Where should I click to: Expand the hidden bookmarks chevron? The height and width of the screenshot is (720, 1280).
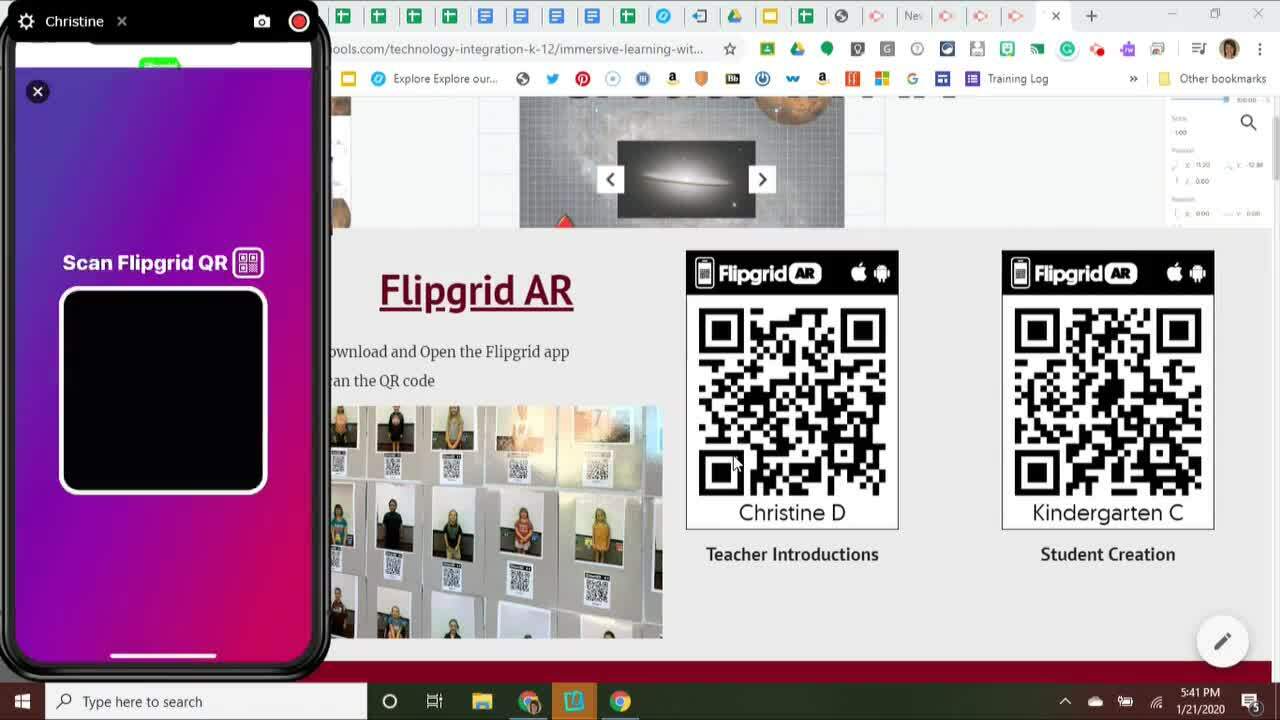1133,79
